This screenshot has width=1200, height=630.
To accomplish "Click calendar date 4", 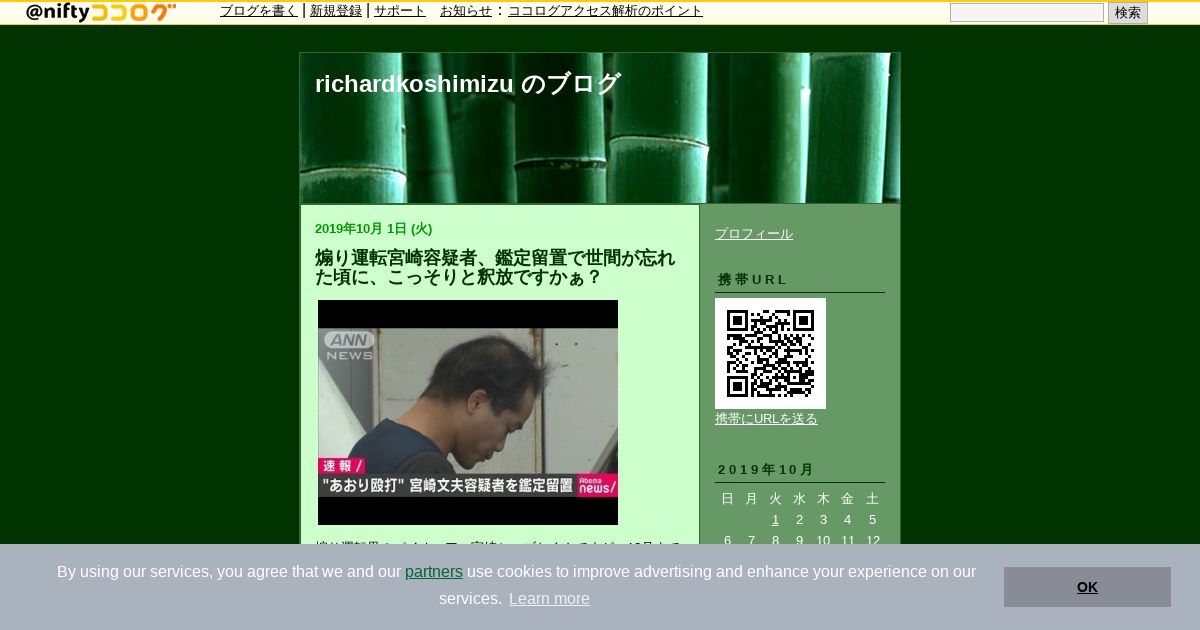I will click(847, 520).
